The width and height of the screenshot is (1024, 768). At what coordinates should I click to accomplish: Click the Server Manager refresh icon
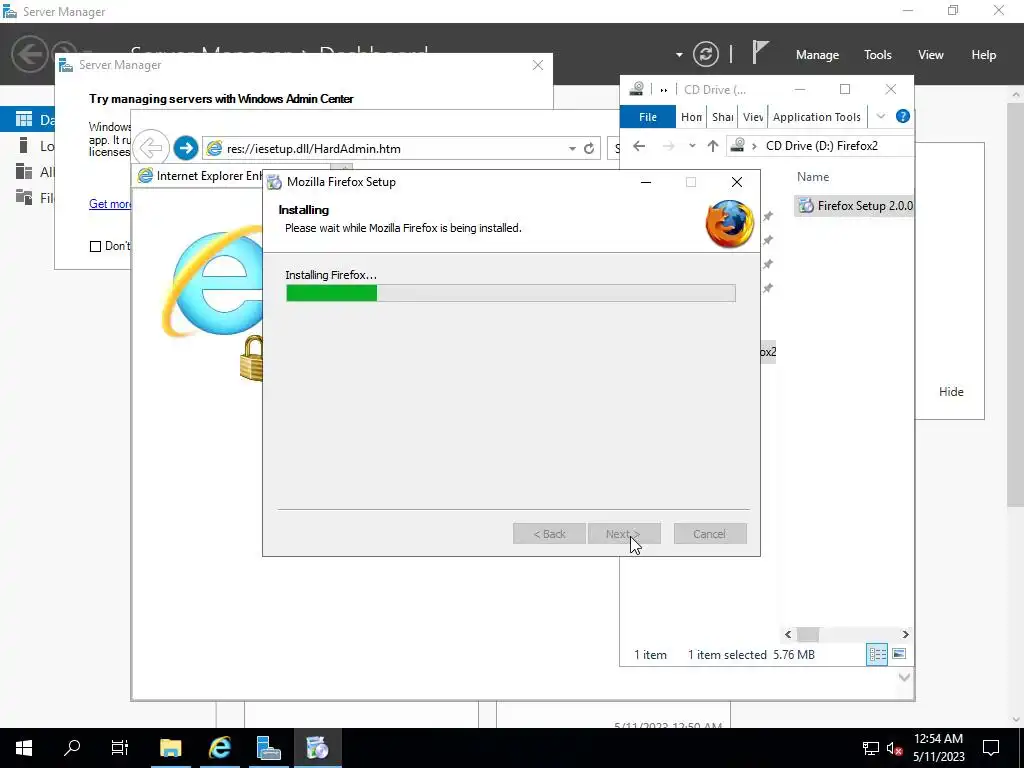(x=706, y=54)
